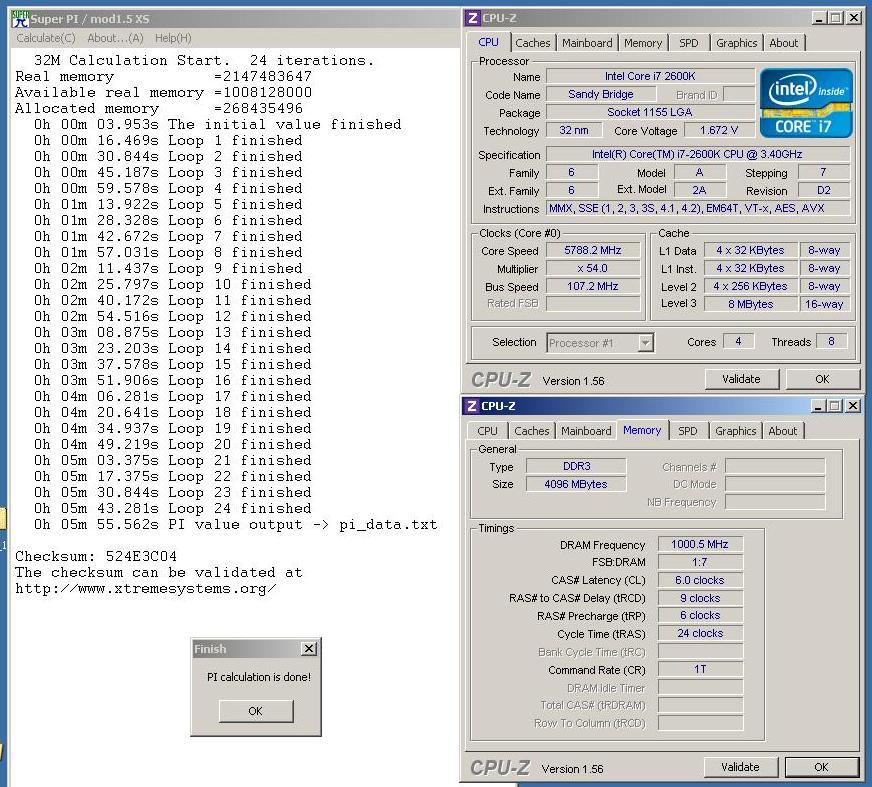Open the Help(H) menu in Super PI
The height and width of the screenshot is (787, 872).
(173, 38)
